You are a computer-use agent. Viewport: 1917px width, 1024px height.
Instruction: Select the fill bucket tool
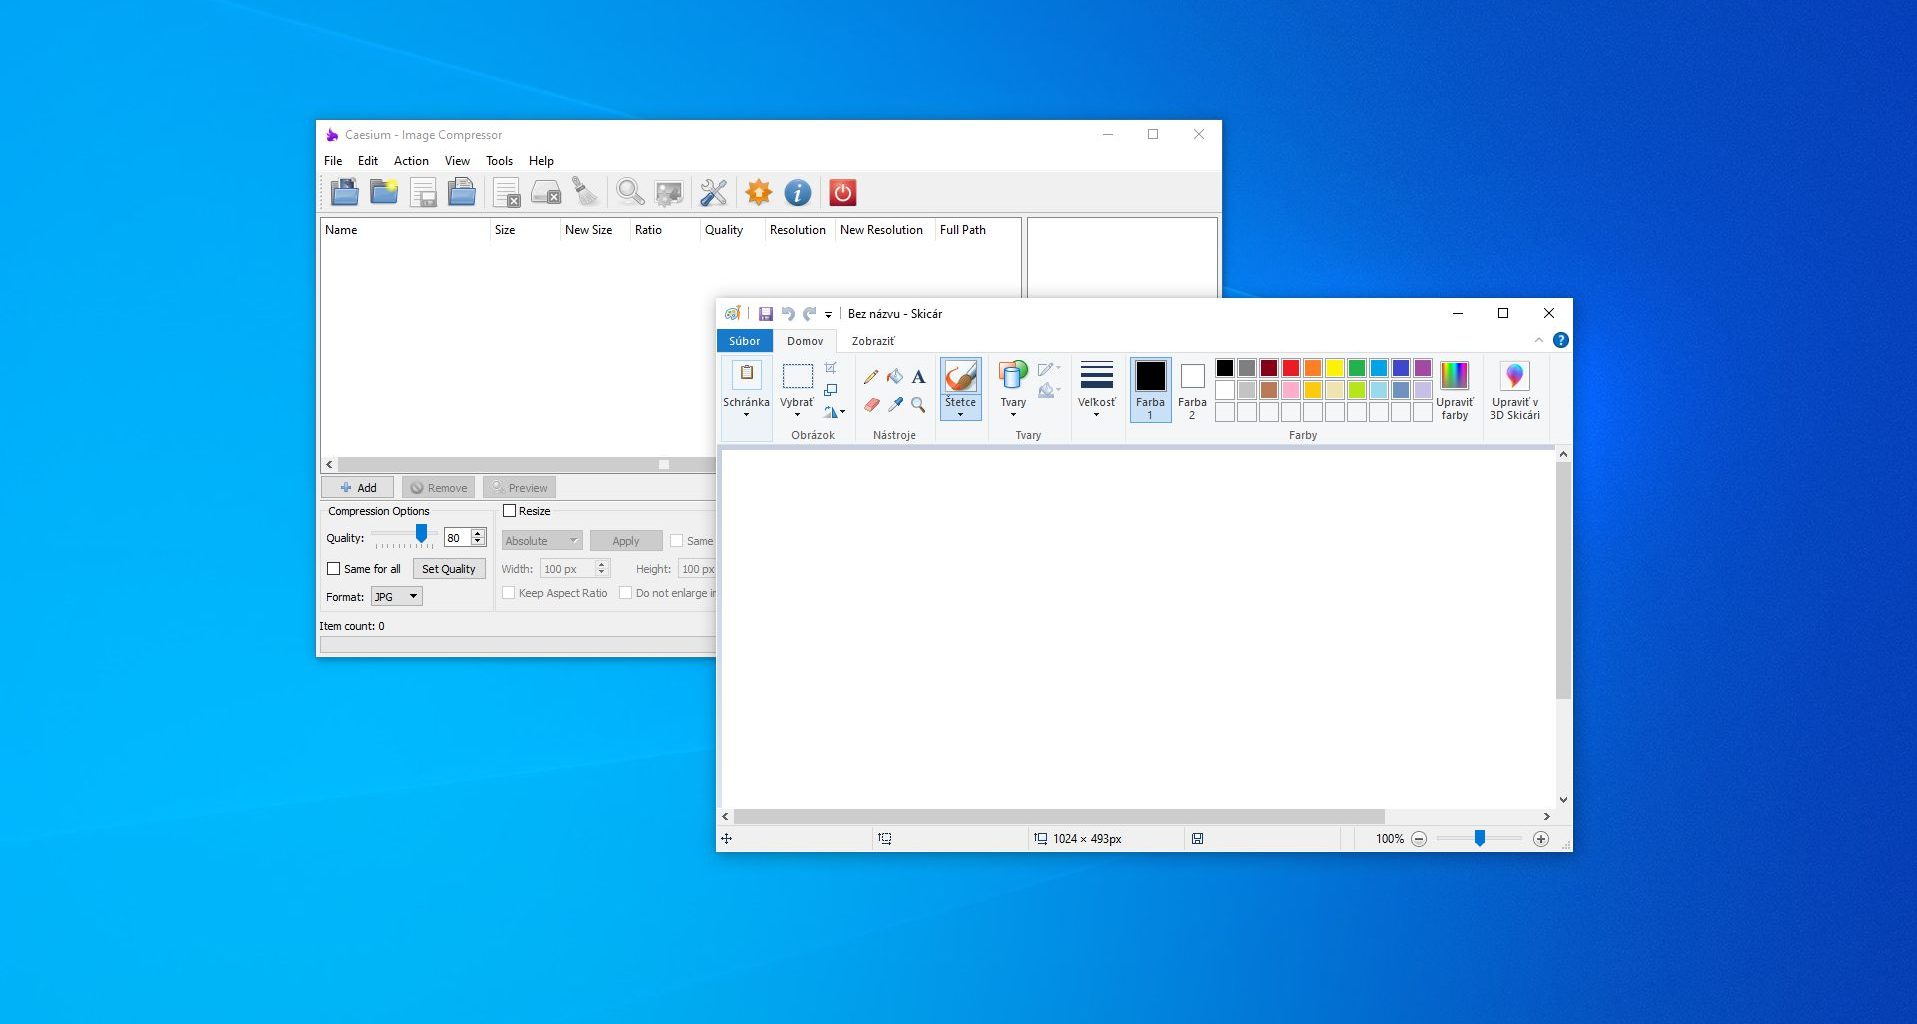(895, 377)
